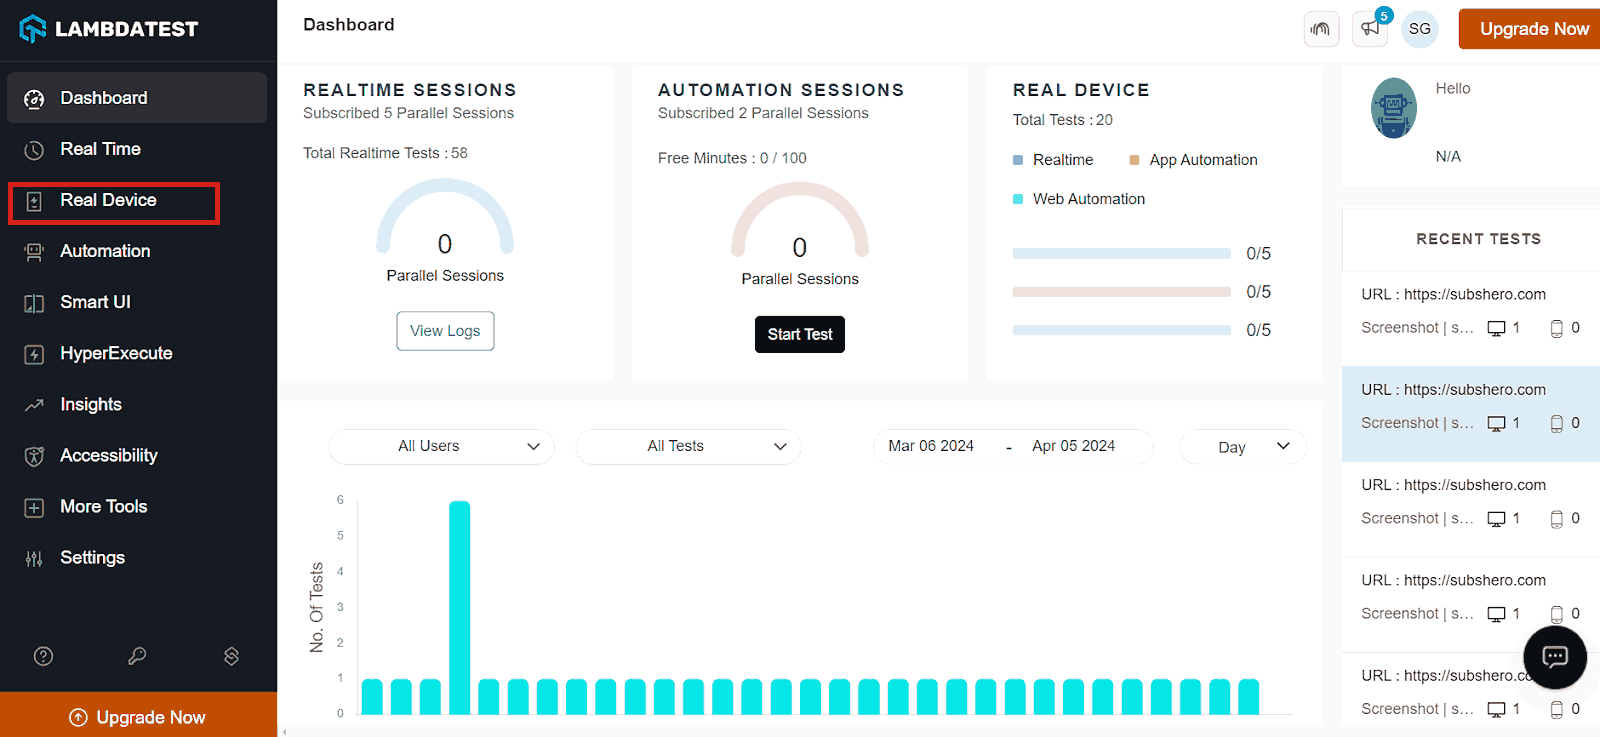The height and width of the screenshot is (737, 1600).
Task: Open help question mark icon
Action: coord(43,656)
